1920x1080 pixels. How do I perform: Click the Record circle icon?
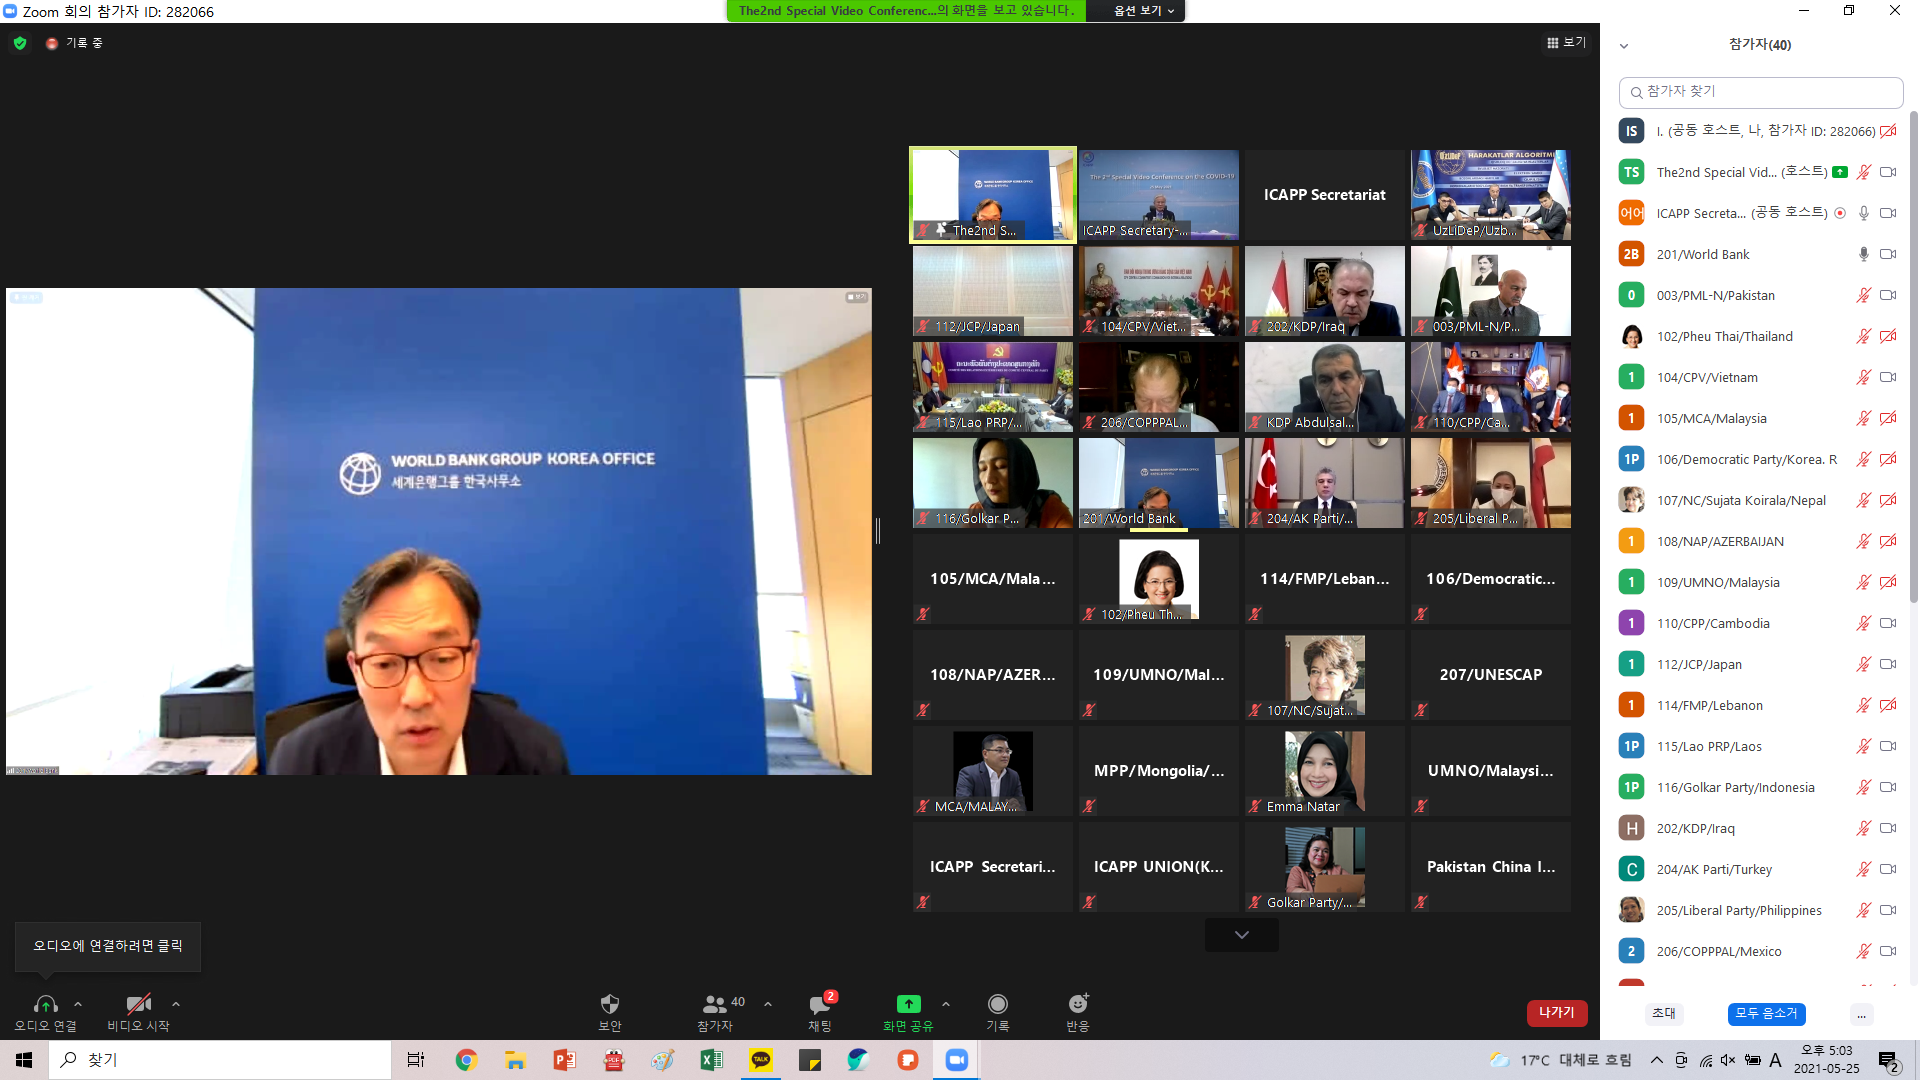pos(997,1004)
